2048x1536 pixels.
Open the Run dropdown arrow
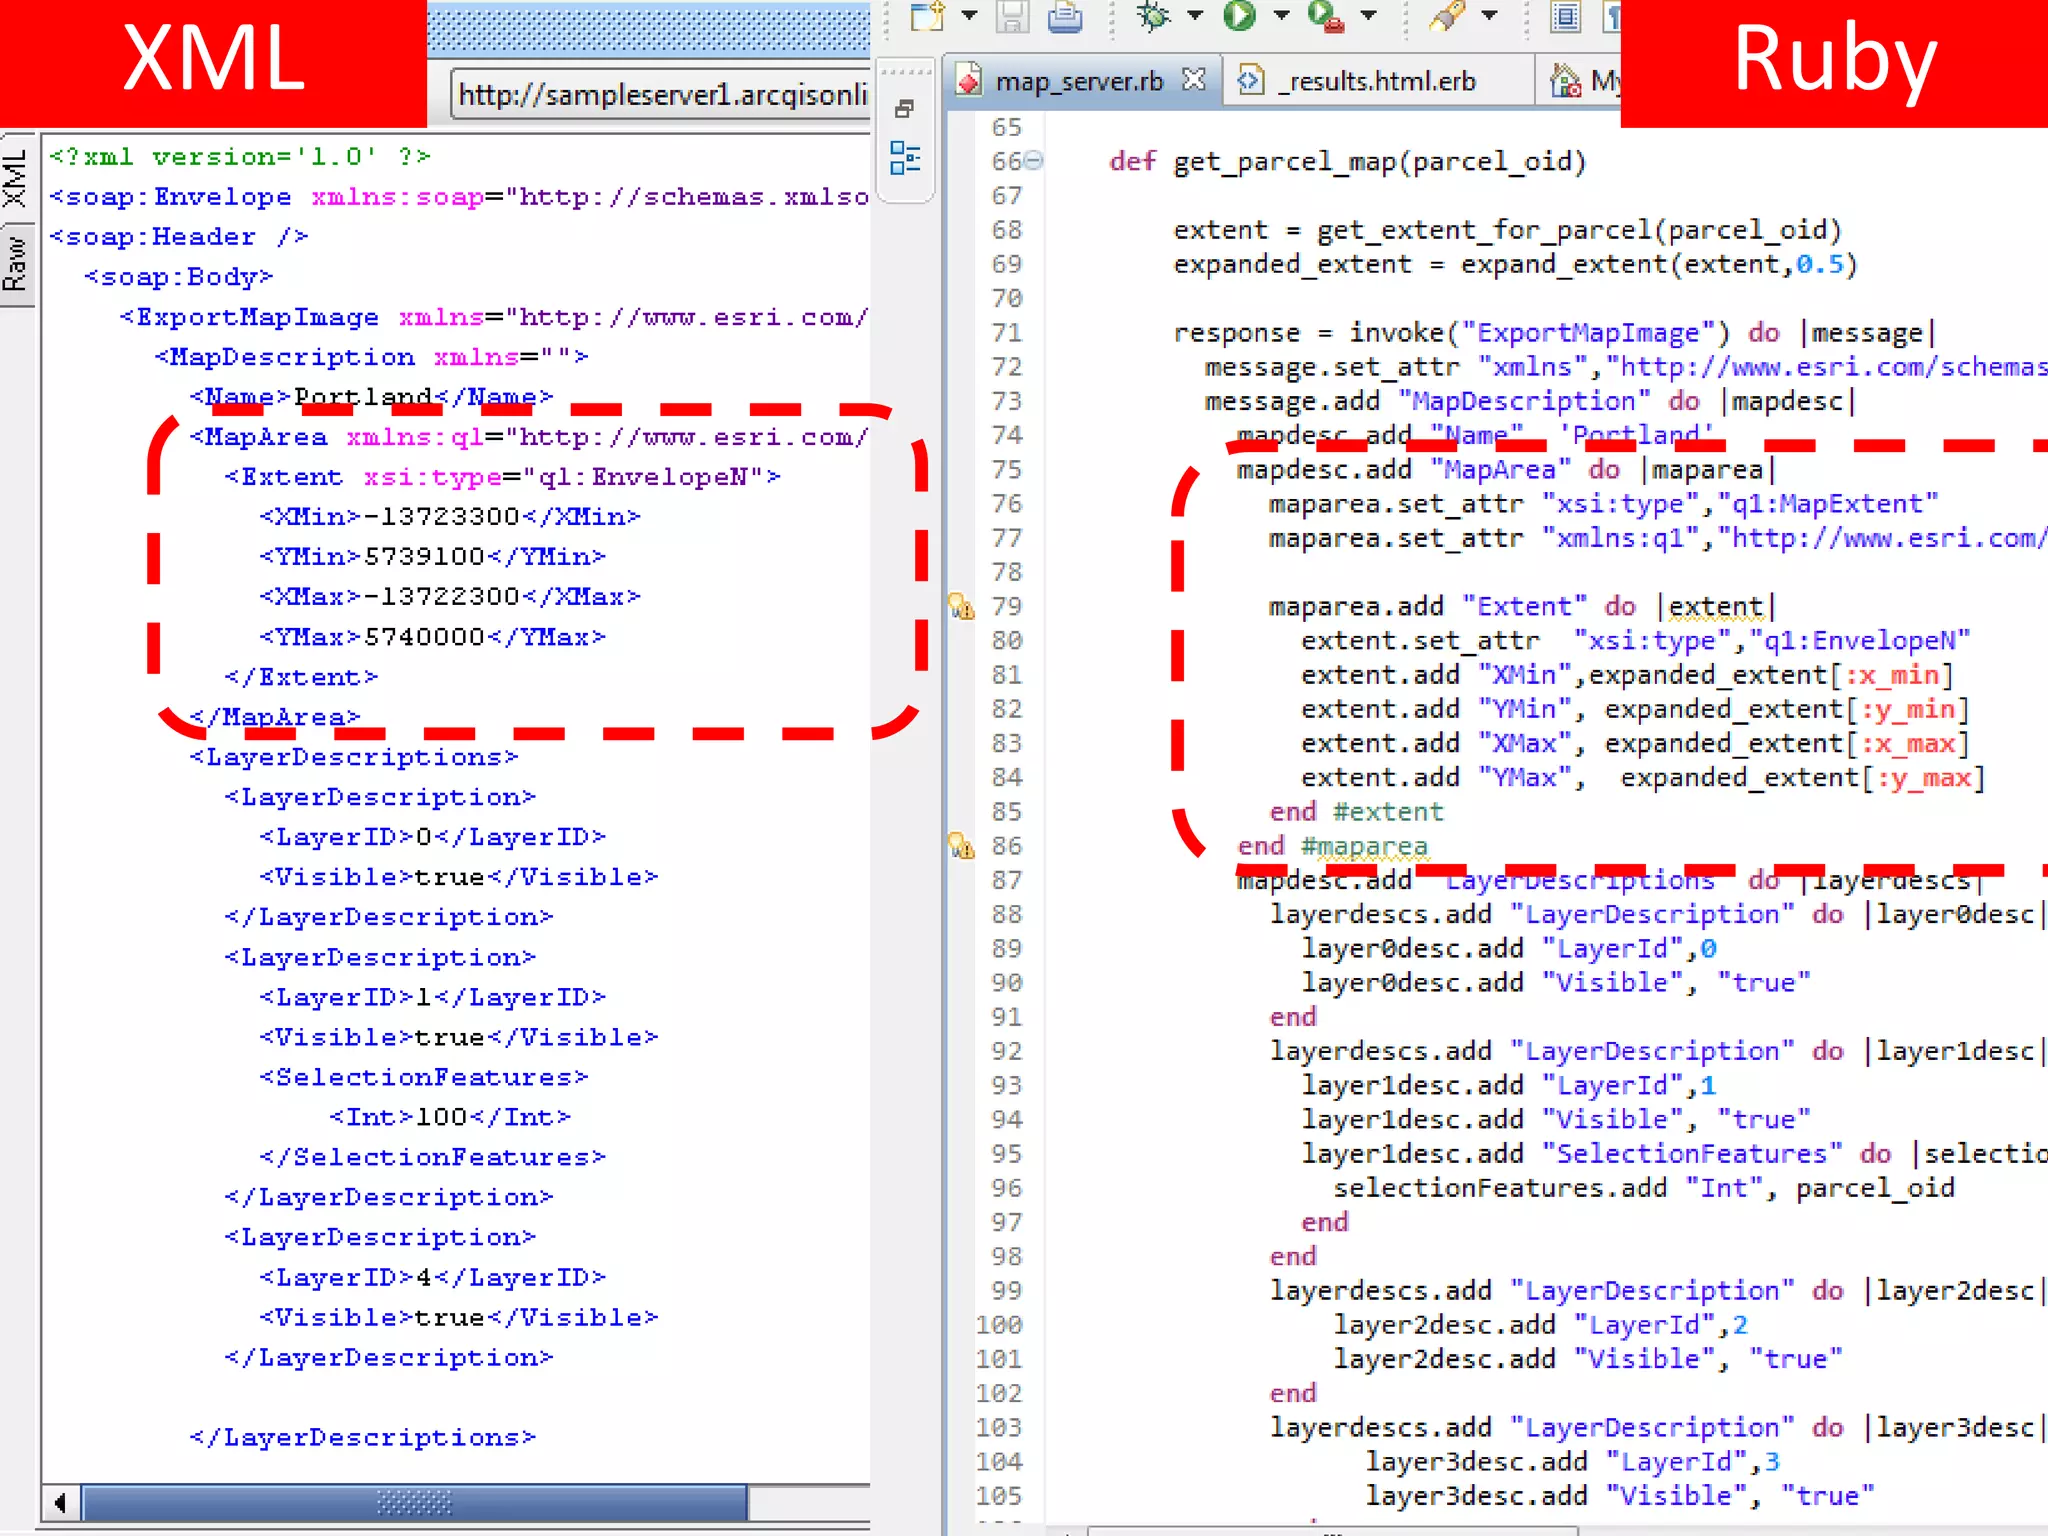[1281, 16]
